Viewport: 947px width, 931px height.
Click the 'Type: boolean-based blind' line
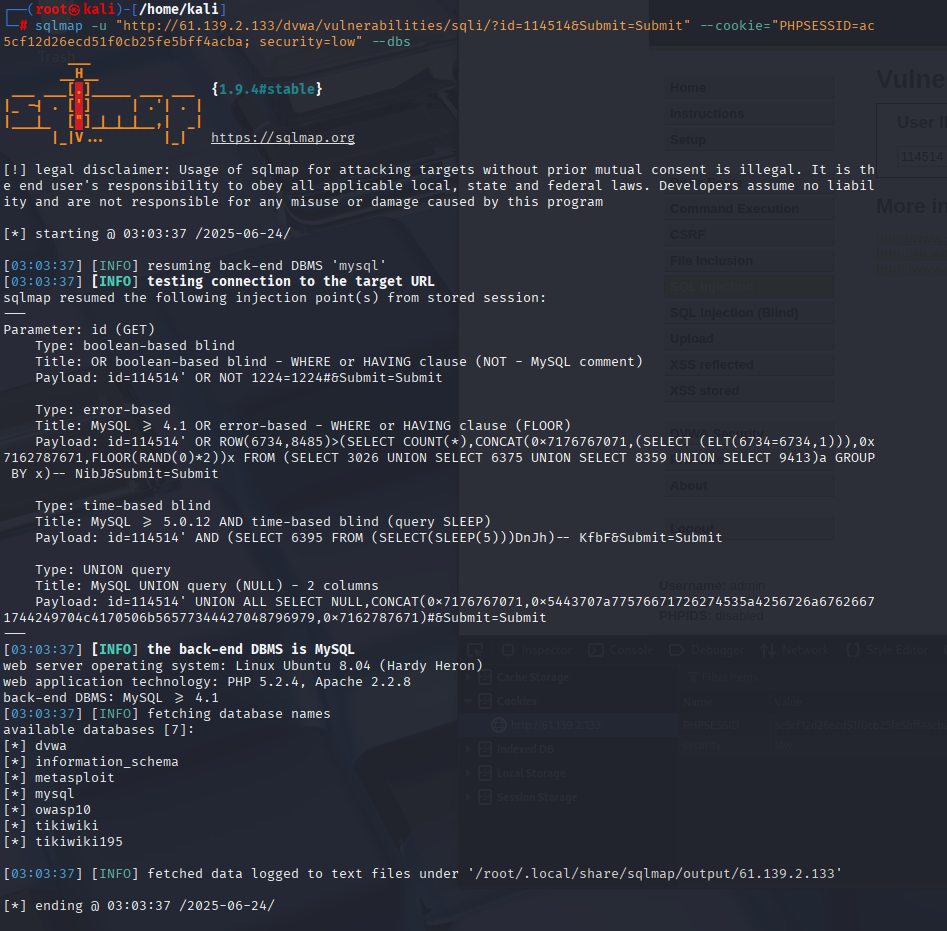tap(135, 345)
